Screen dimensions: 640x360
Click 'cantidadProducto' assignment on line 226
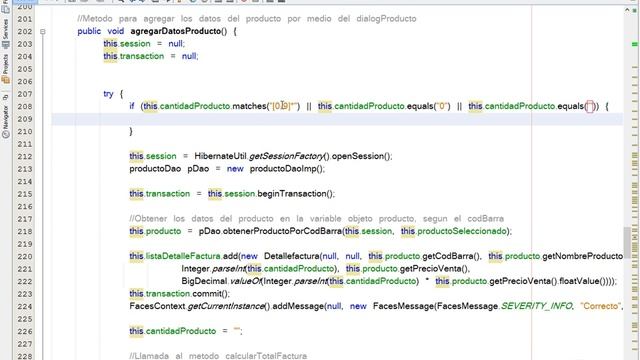coord(181,331)
